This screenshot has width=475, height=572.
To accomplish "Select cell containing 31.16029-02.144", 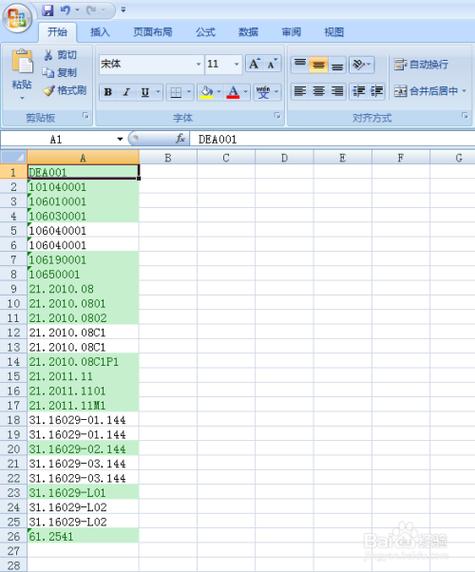I will (x=83, y=449).
